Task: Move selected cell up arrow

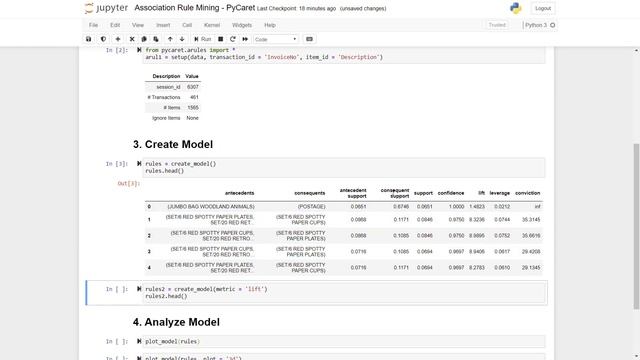Action: pos(170,39)
